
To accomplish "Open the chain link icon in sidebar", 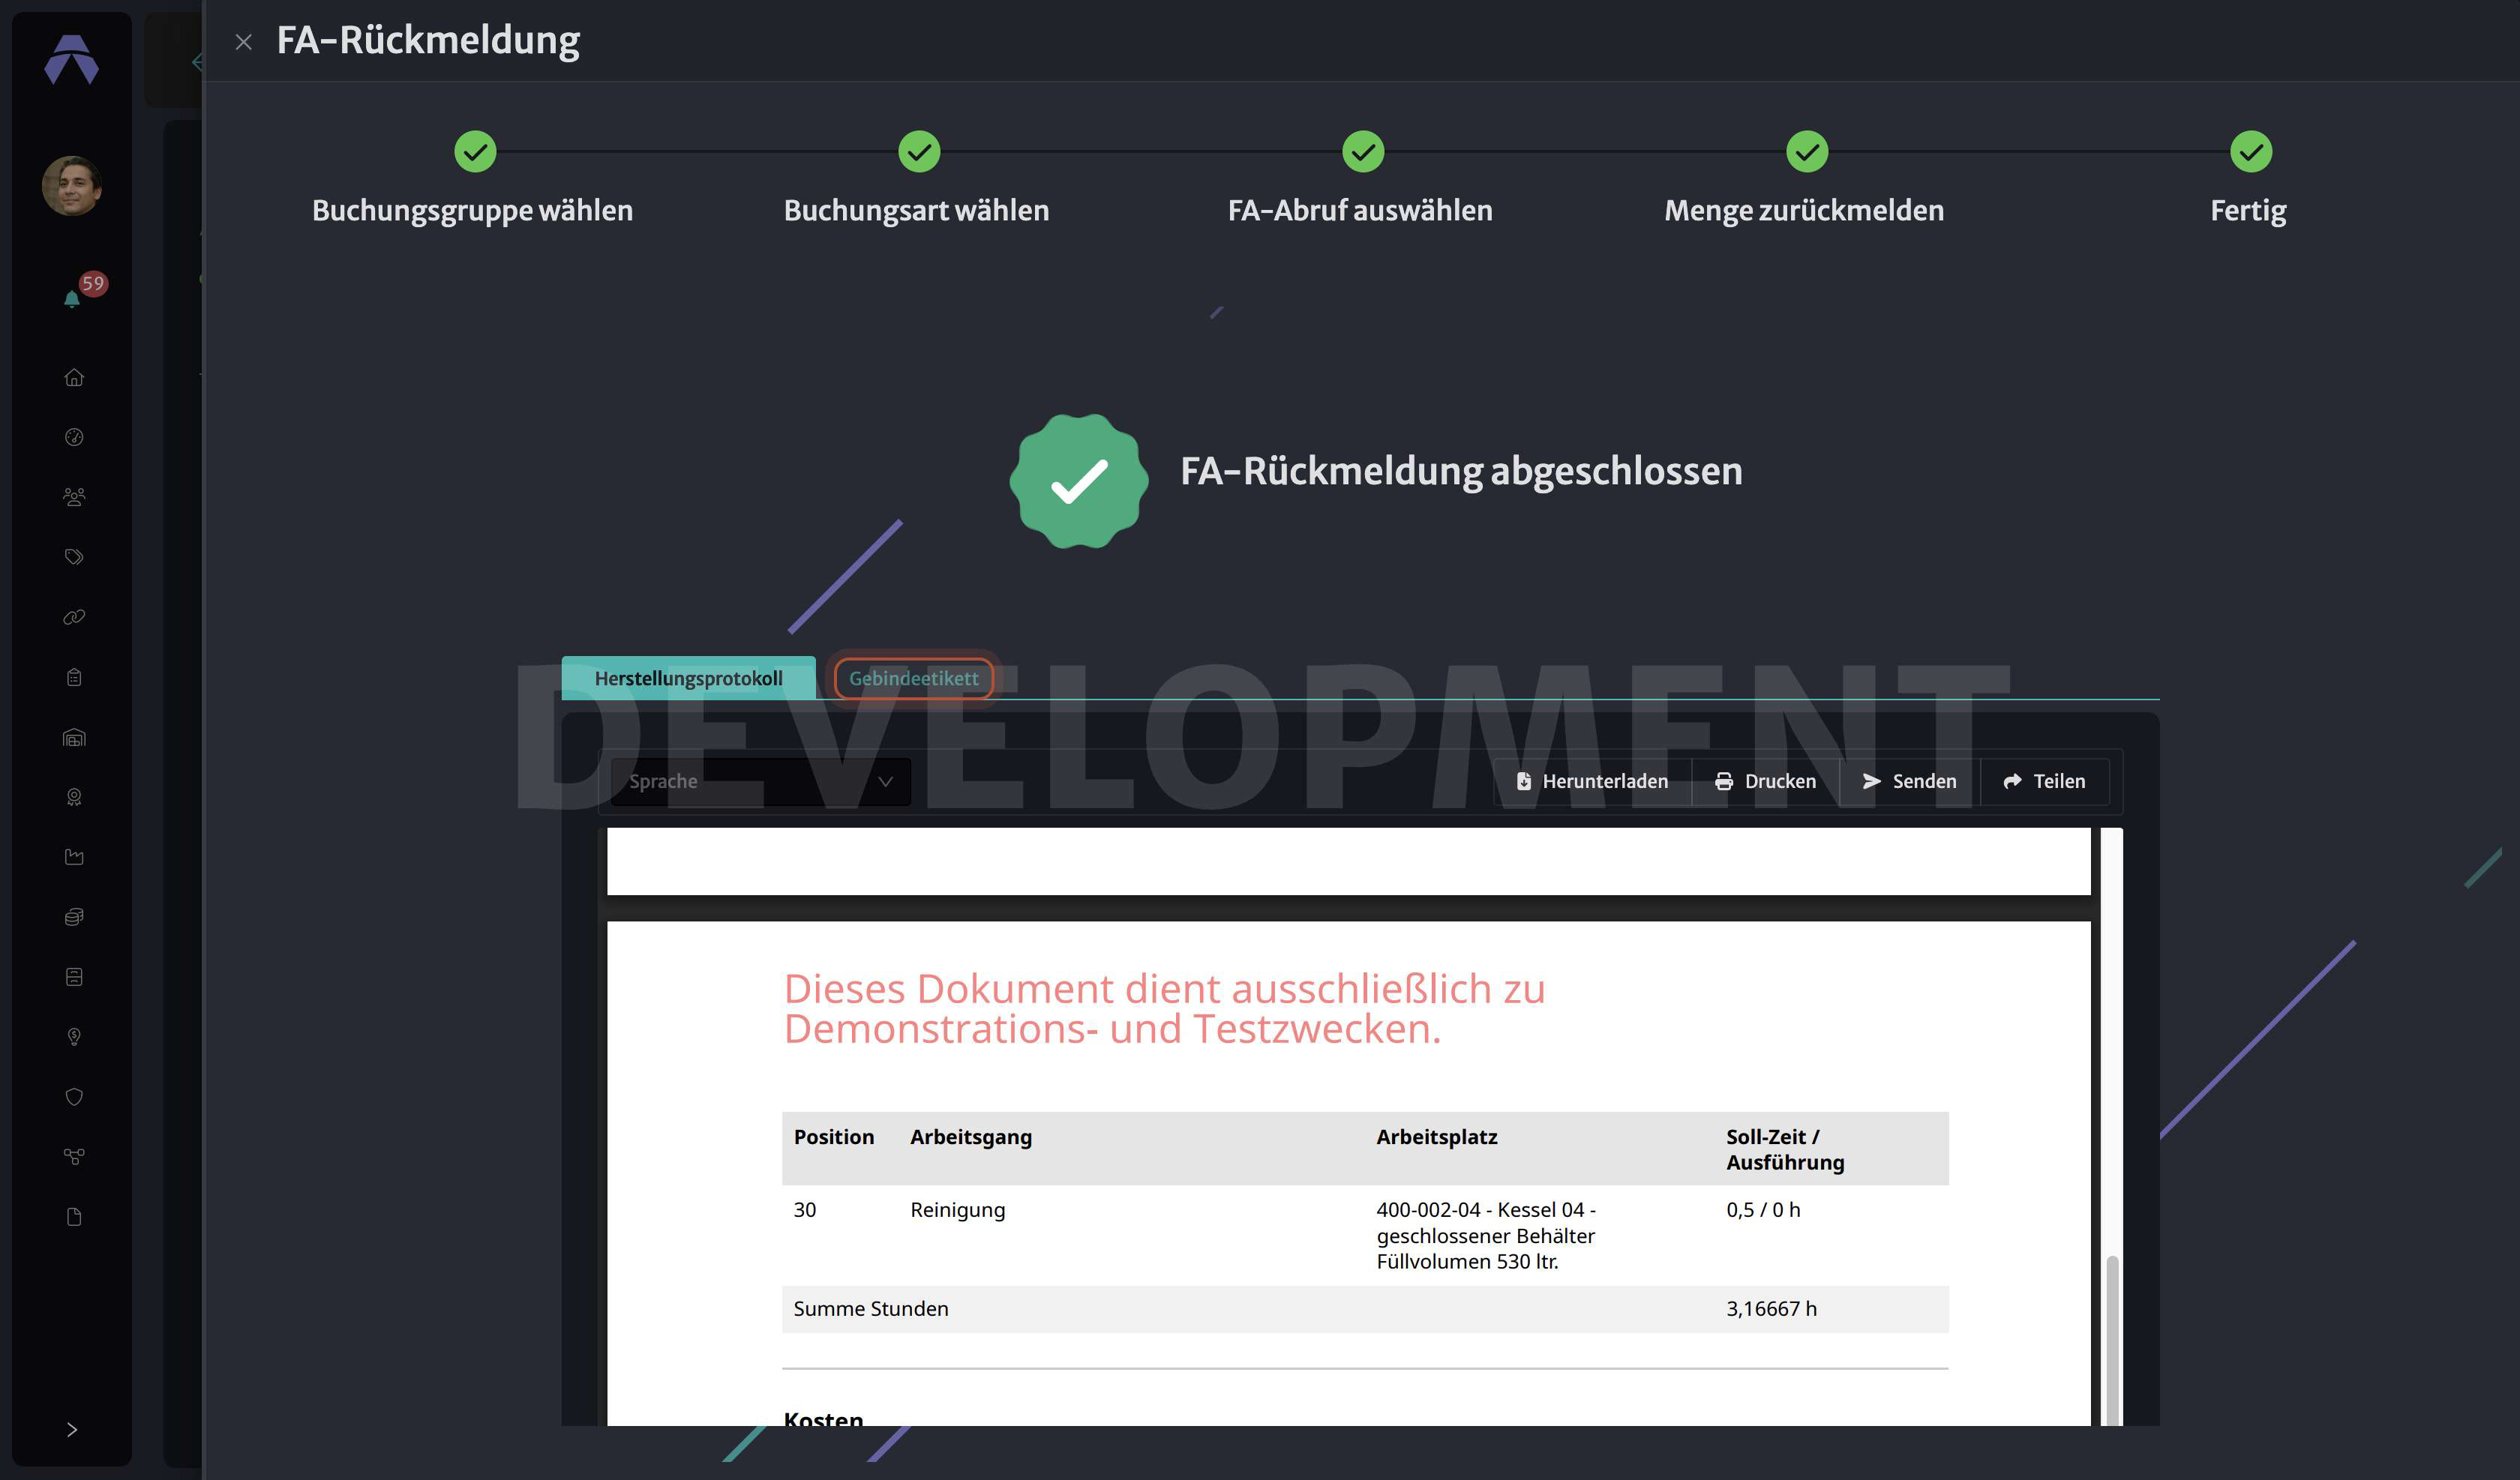I will click(x=74, y=617).
